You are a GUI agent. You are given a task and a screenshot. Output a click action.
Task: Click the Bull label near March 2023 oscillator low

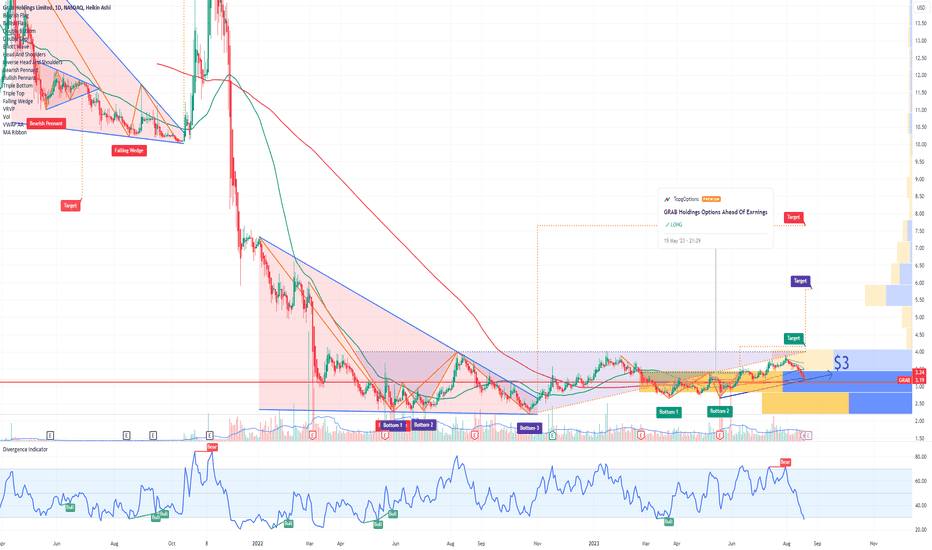(x=669, y=522)
